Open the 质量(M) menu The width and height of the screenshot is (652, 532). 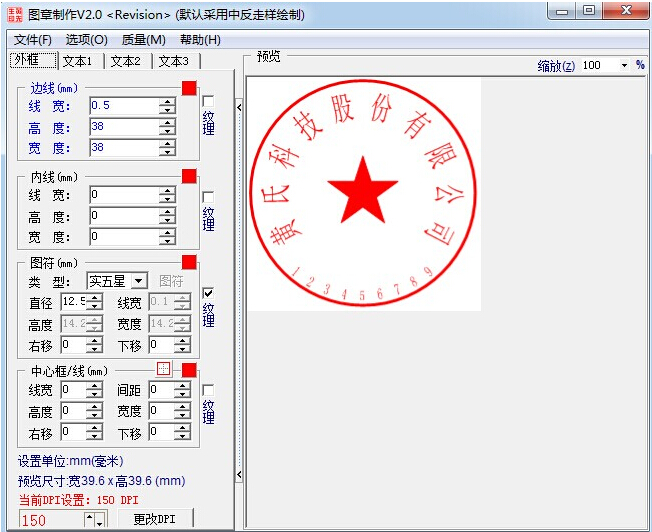tap(143, 40)
